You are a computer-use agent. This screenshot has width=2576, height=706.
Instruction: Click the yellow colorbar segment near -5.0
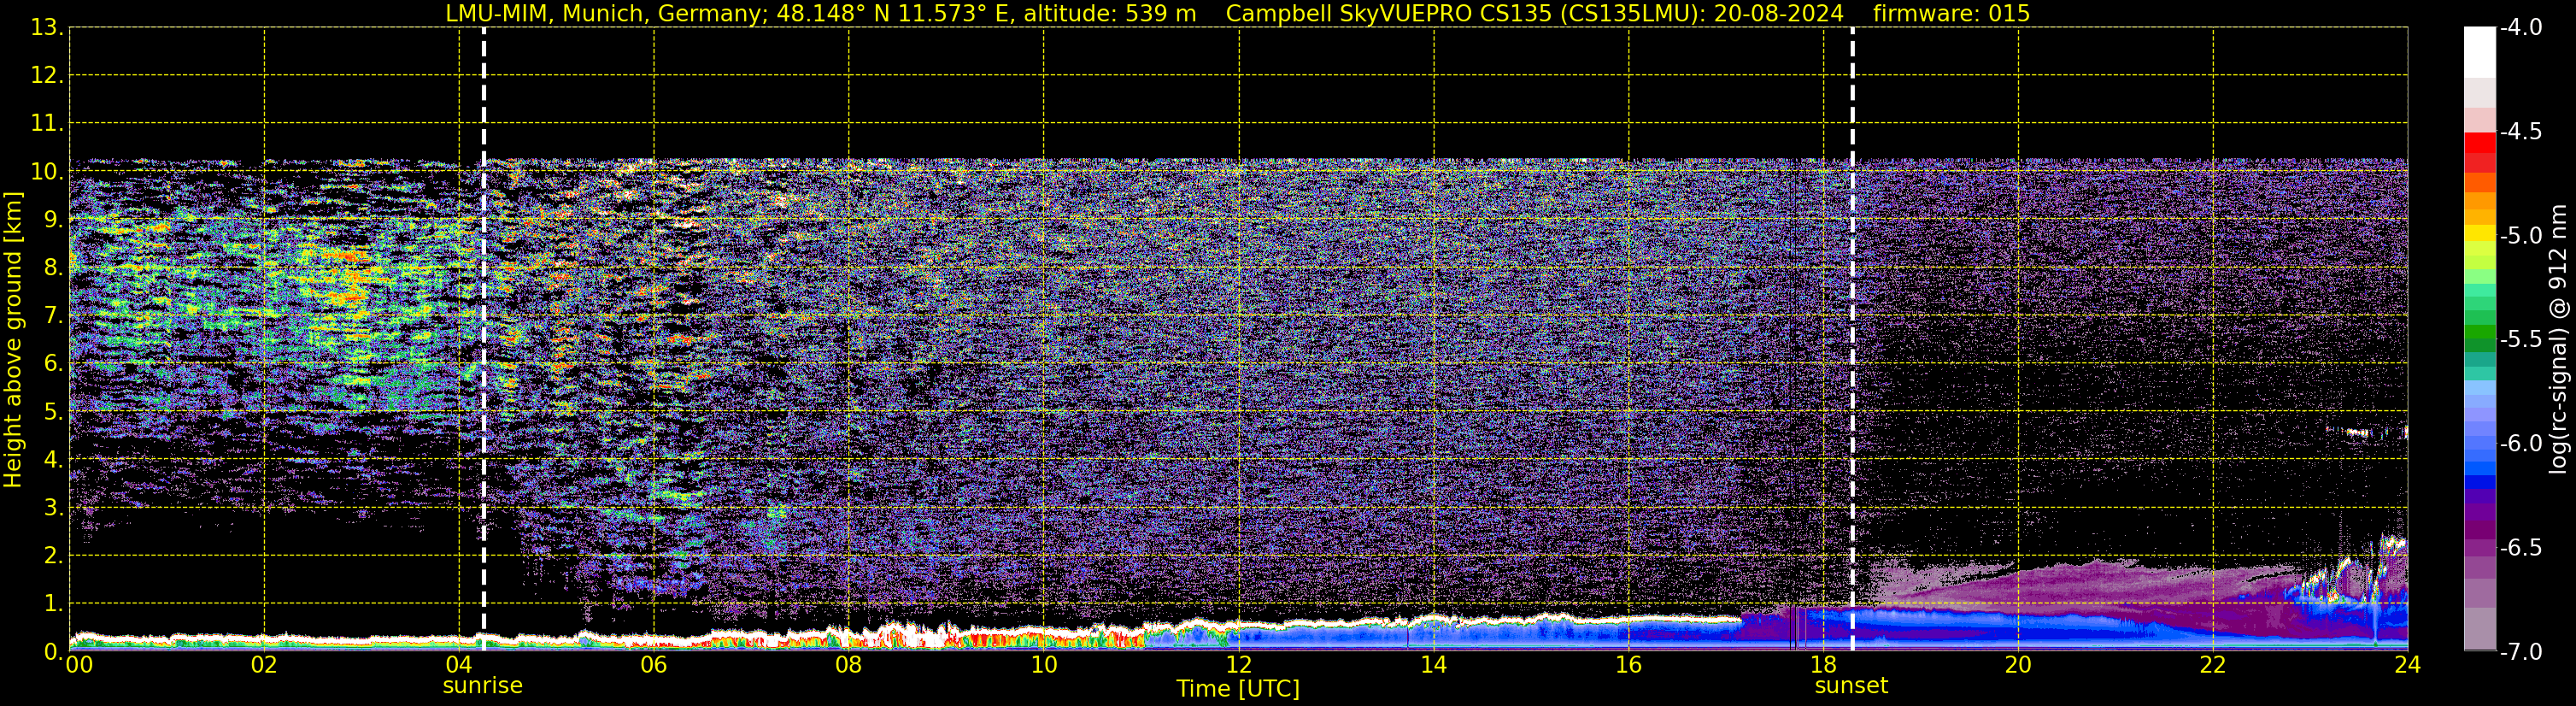2479,233
